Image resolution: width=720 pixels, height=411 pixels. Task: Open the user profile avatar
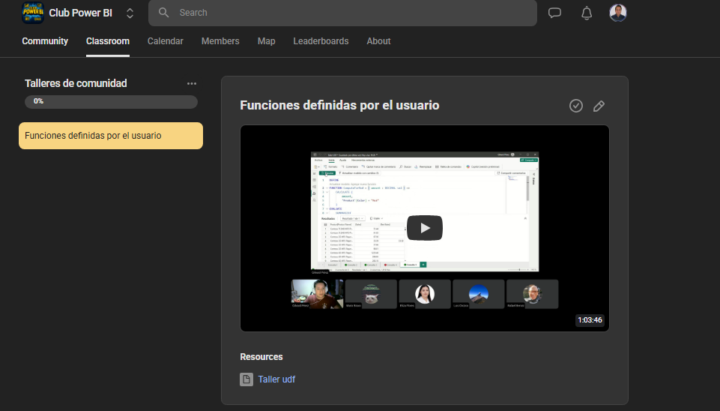click(x=618, y=13)
